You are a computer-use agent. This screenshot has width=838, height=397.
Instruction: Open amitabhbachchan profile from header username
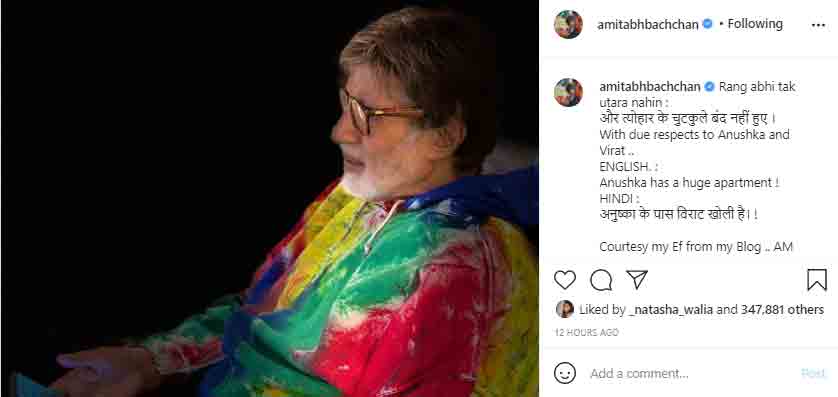pos(647,25)
